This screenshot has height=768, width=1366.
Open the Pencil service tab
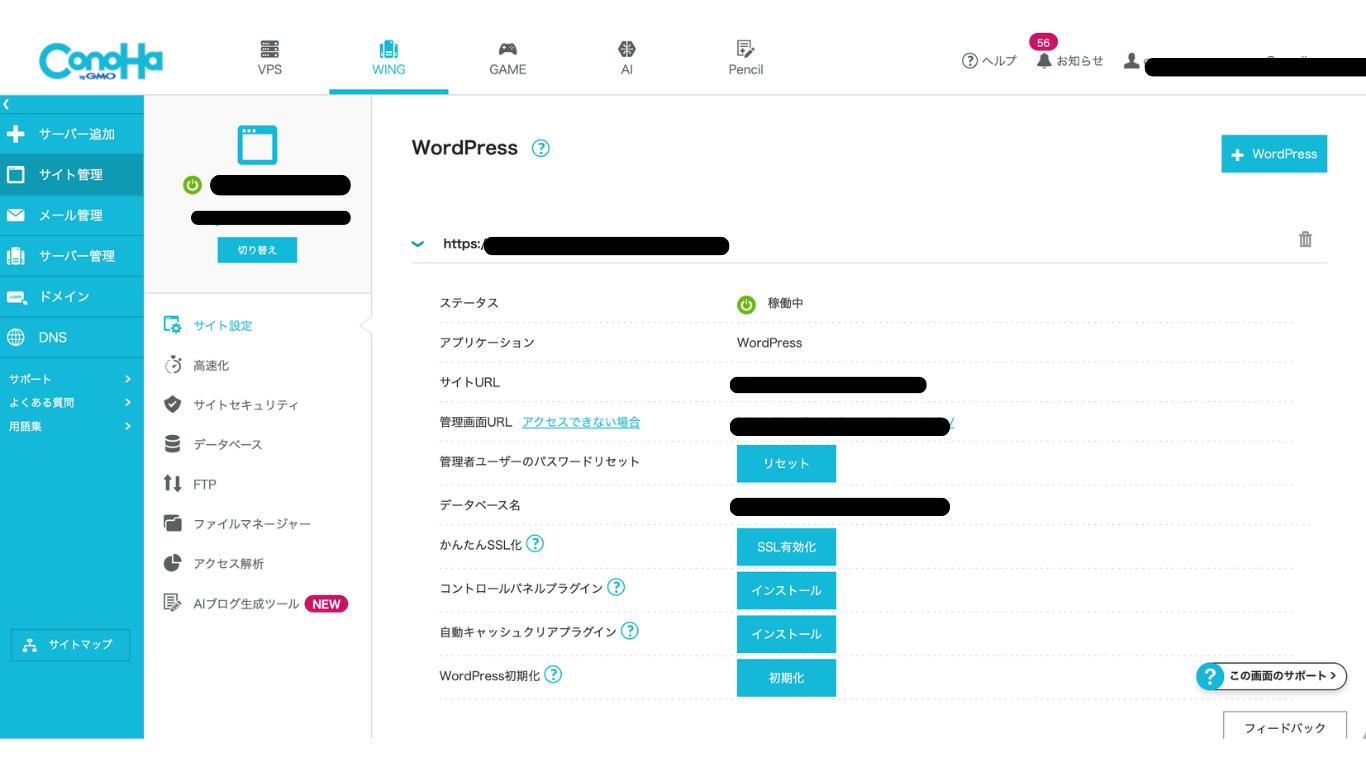click(746, 59)
